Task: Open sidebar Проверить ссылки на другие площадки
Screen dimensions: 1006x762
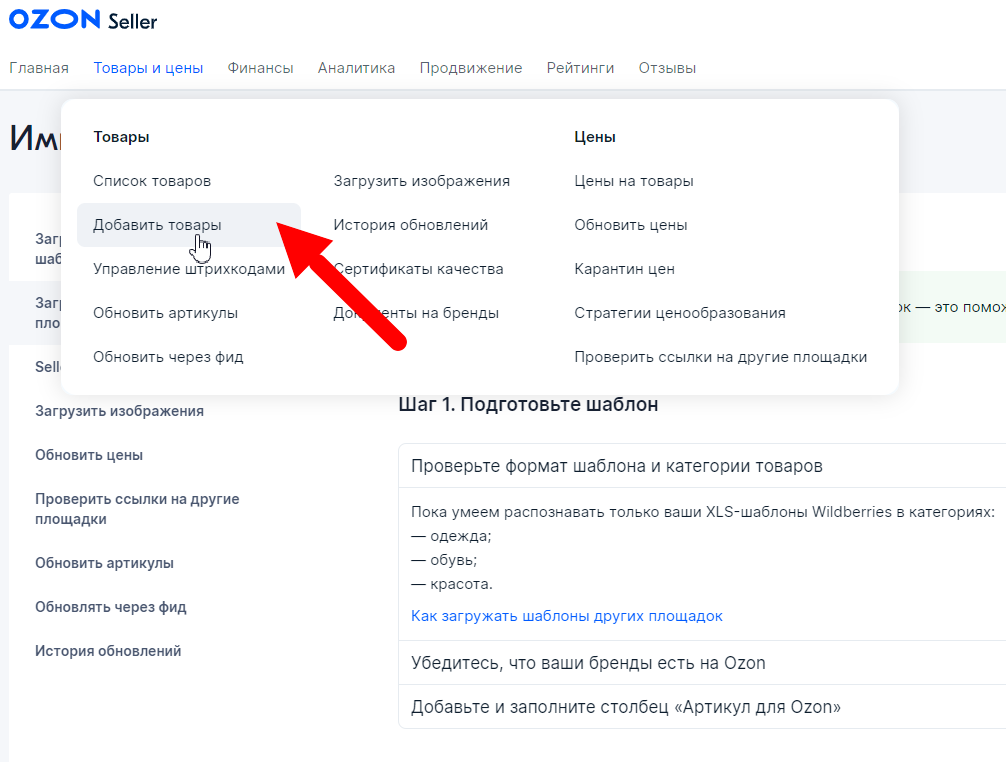Action: click(137, 509)
